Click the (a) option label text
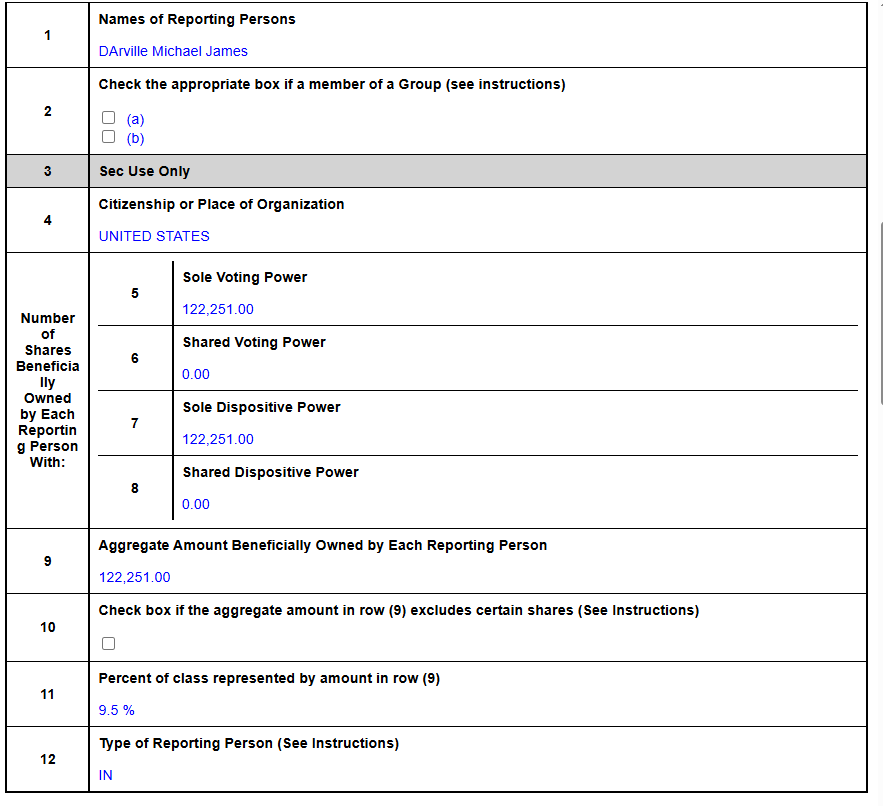883x806 pixels. 135,119
